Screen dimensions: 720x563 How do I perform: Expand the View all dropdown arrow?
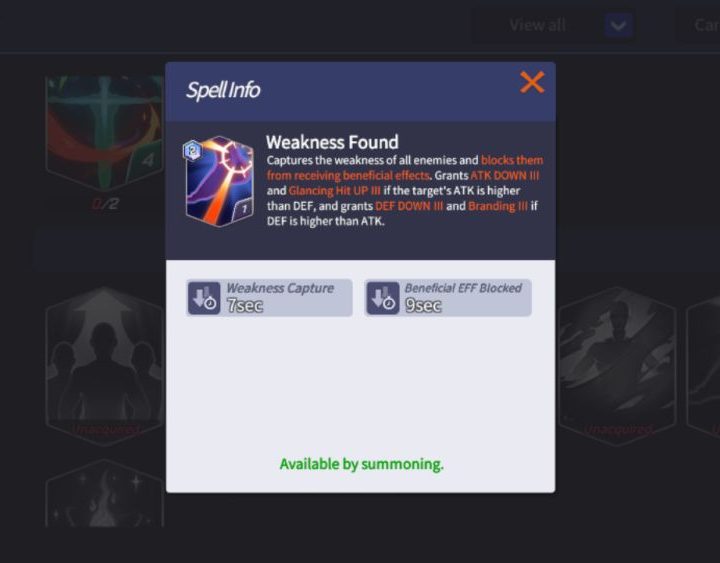coord(619,25)
